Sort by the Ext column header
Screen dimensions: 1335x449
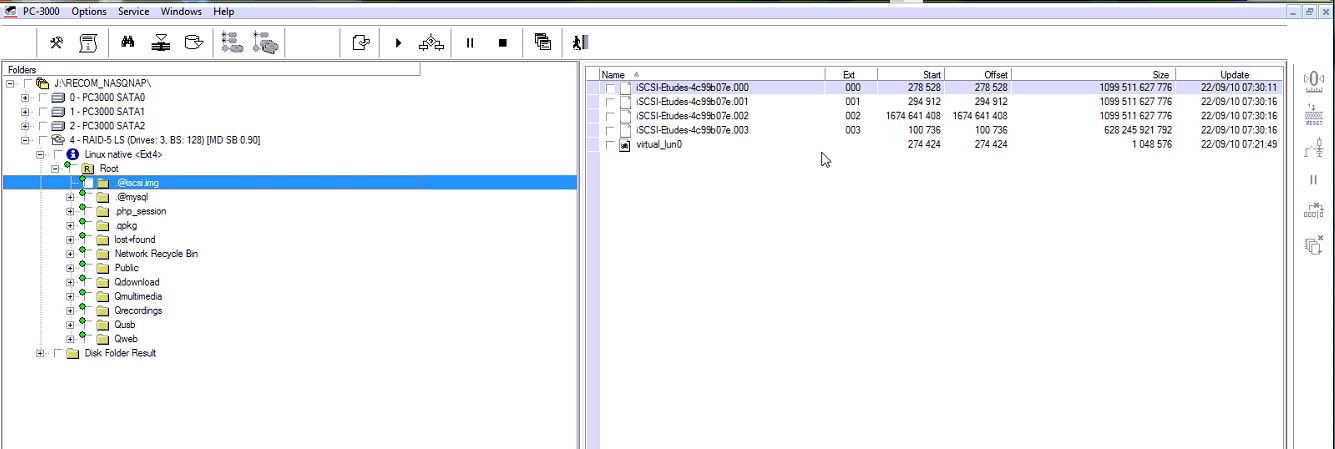pyautogui.click(x=851, y=74)
